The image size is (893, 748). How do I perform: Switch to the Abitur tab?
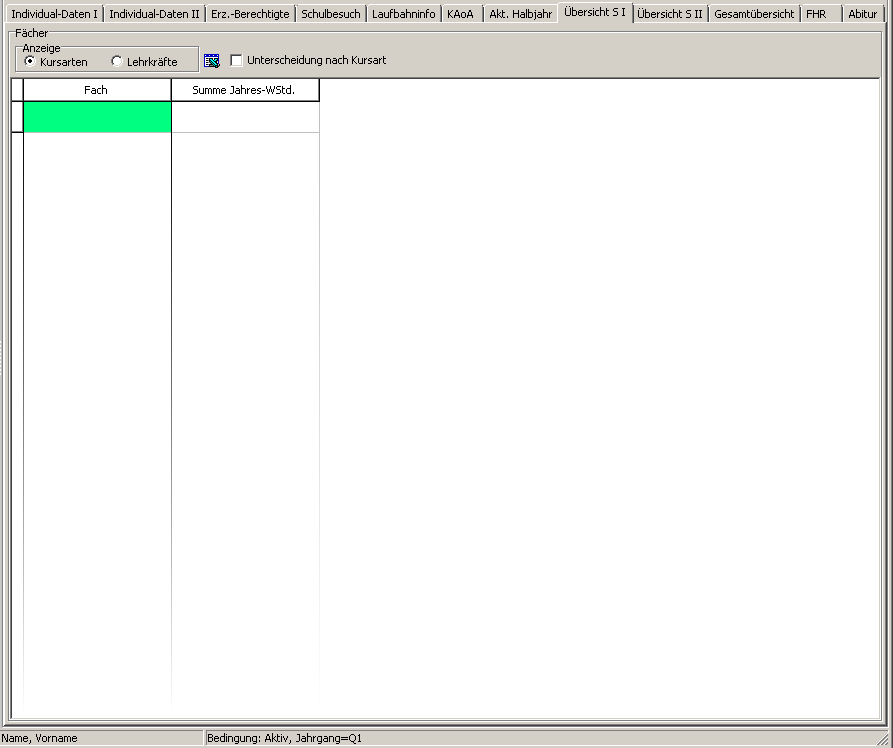click(x=862, y=14)
